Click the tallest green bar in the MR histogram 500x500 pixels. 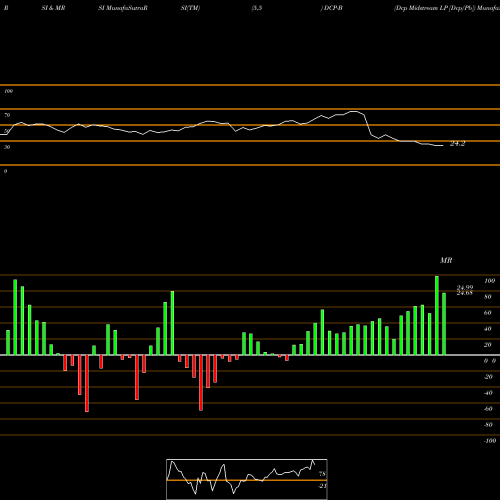[x=437, y=315]
